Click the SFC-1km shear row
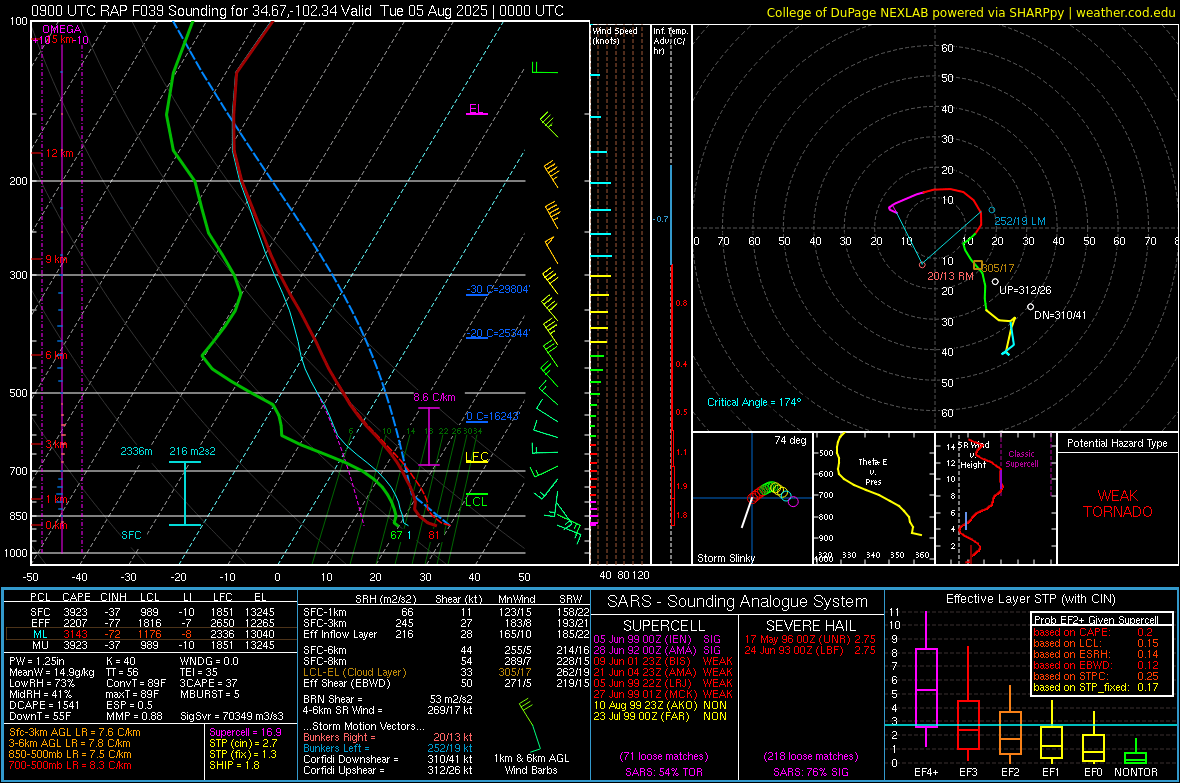The width and height of the screenshot is (1180, 783). pyautogui.click(x=446, y=612)
